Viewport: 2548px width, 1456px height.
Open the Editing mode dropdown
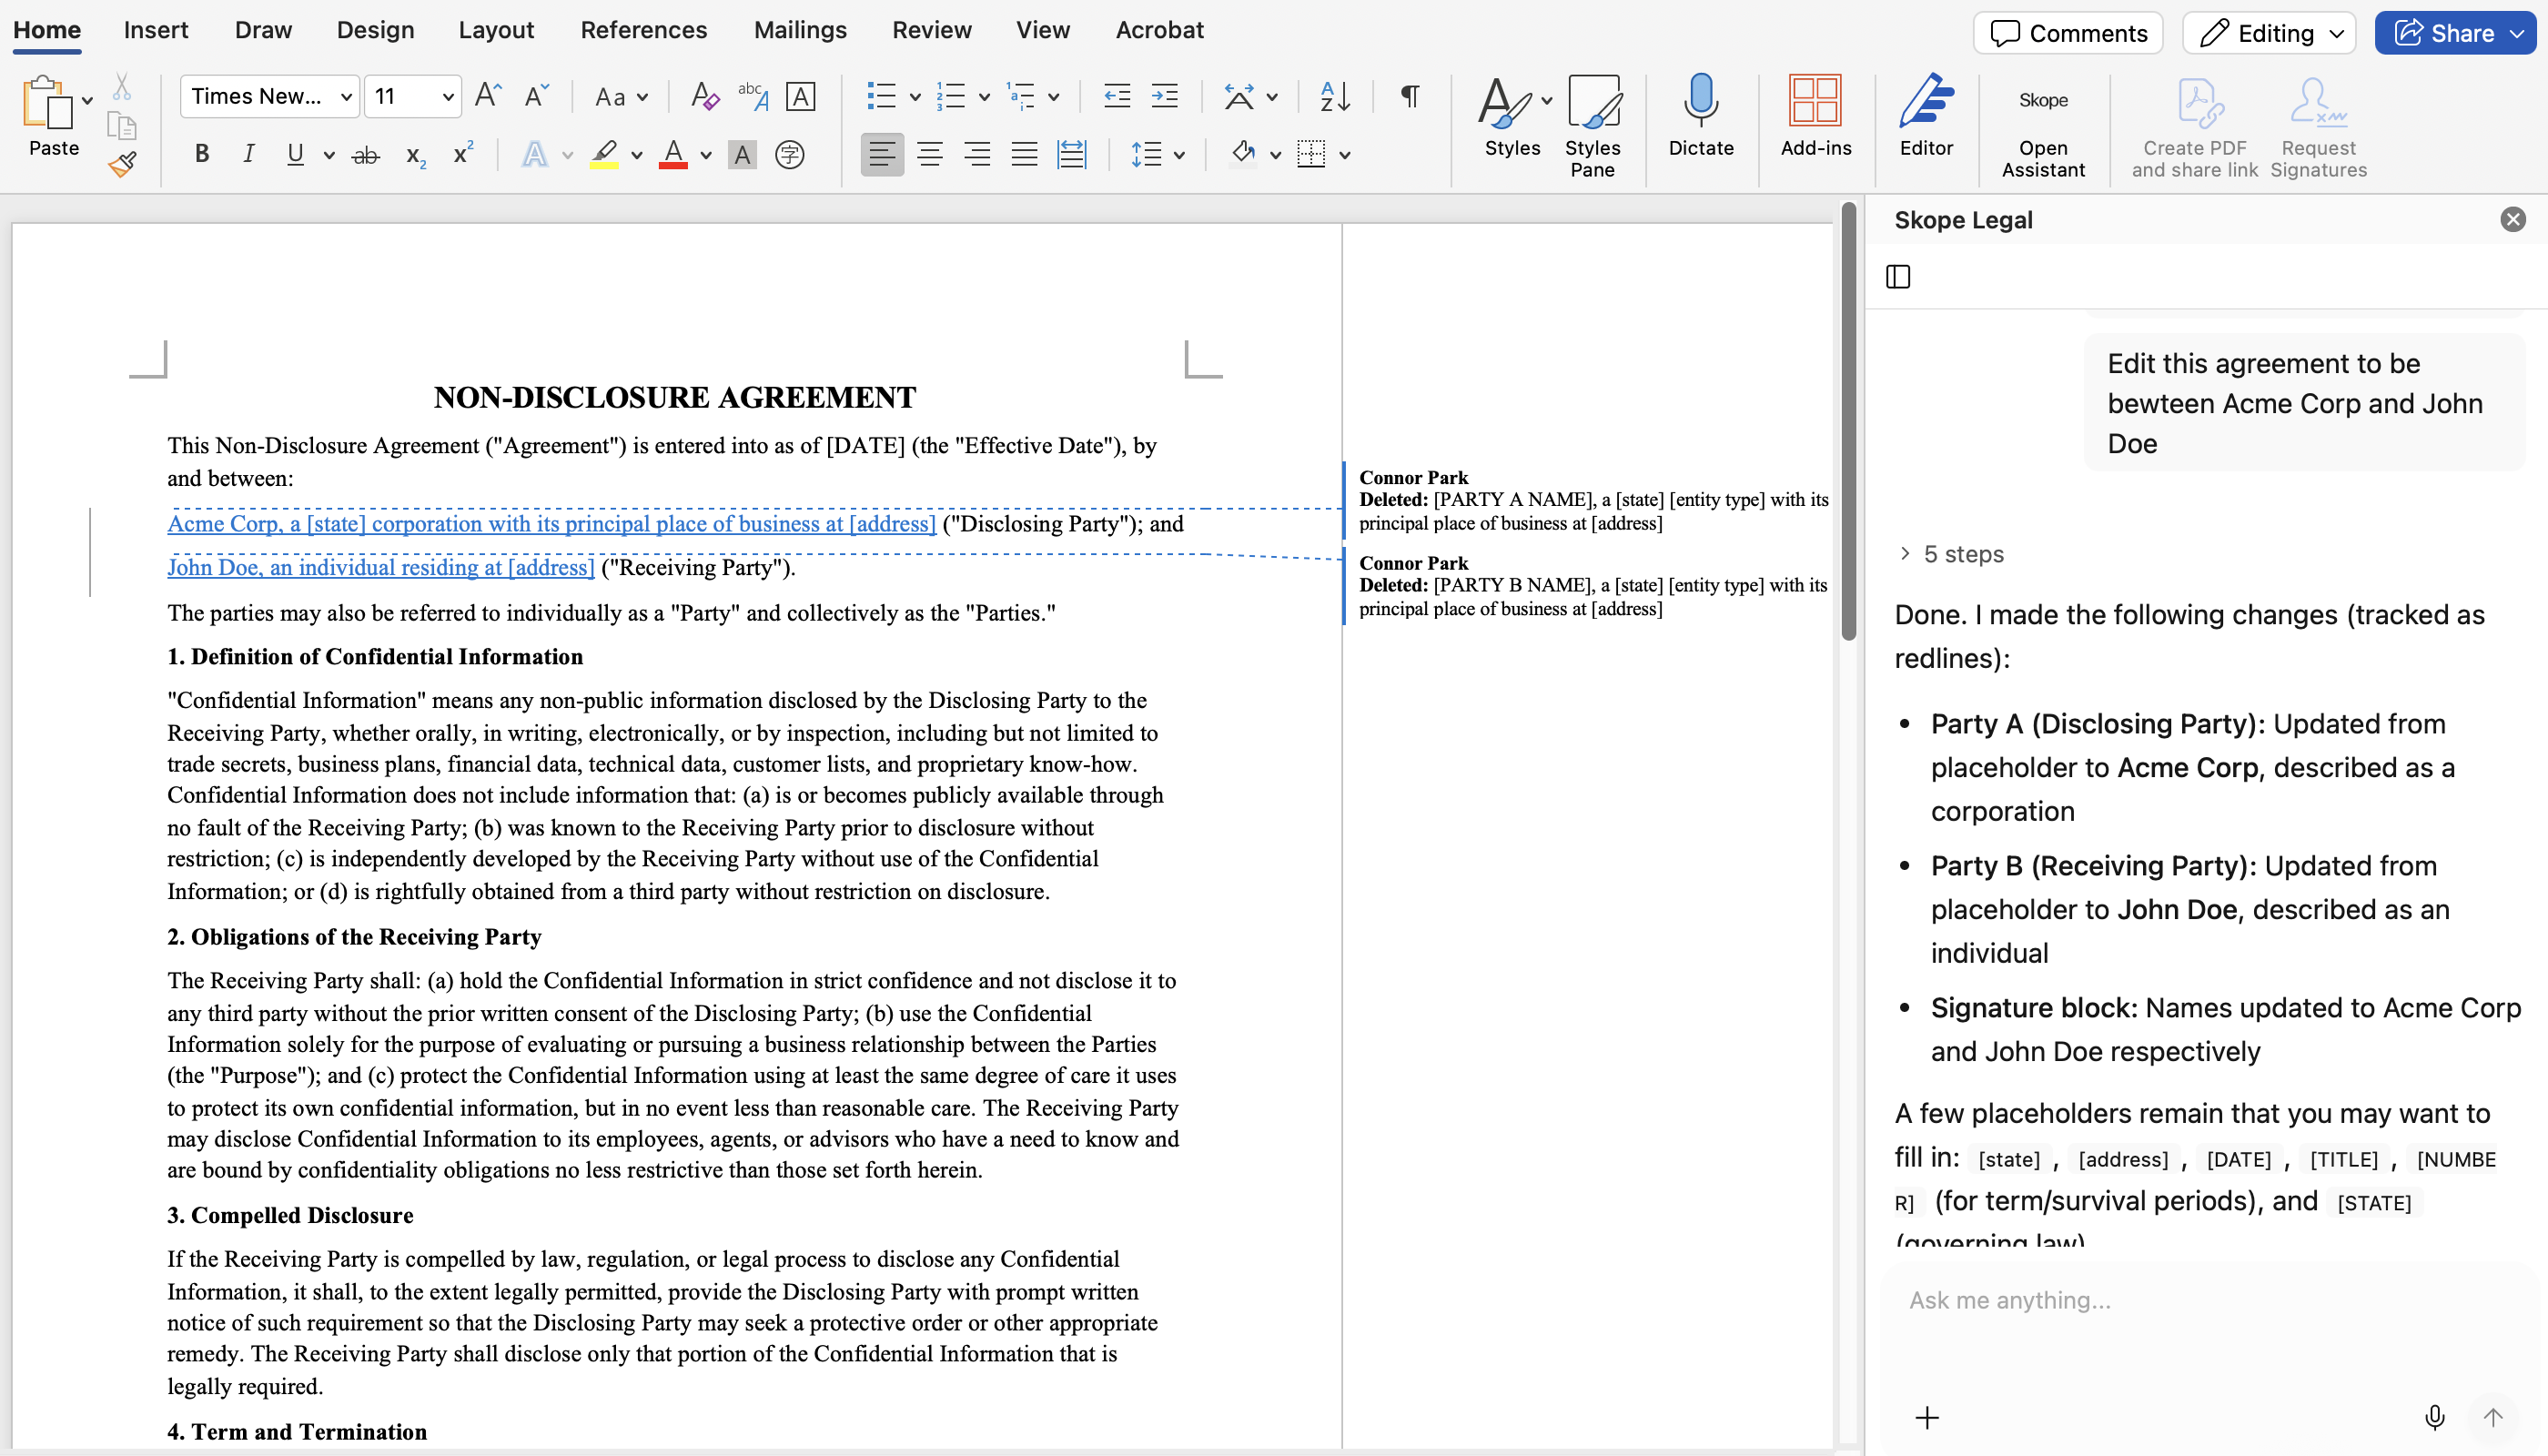[2268, 32]
